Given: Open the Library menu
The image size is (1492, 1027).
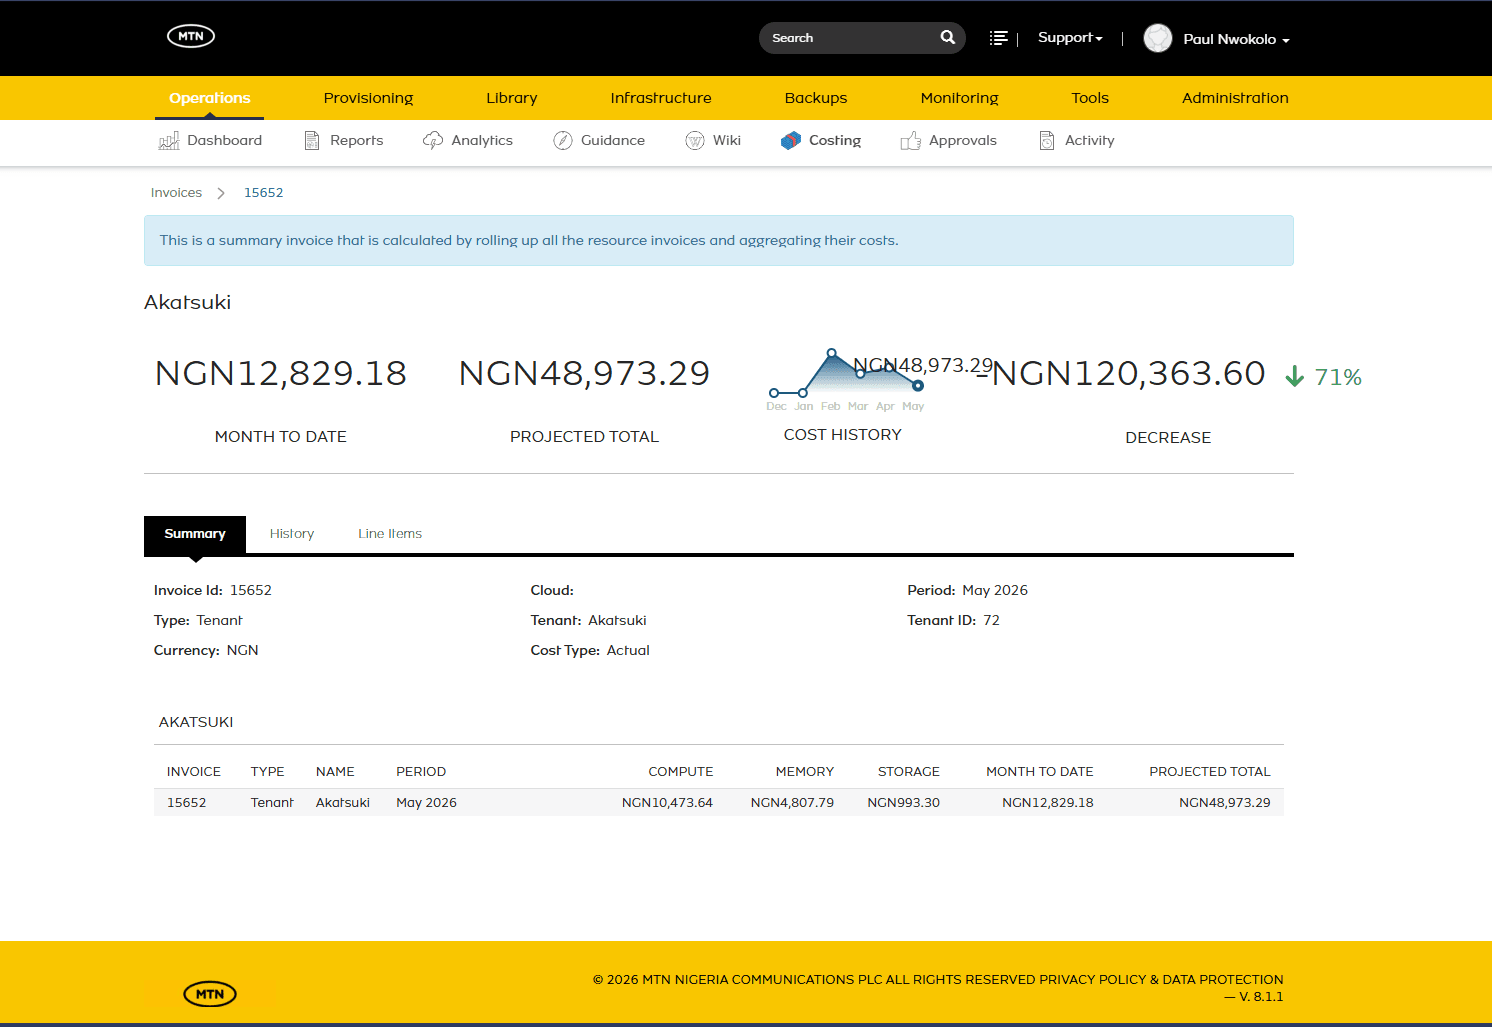Looking at the screenshot, I should [512, 98].
